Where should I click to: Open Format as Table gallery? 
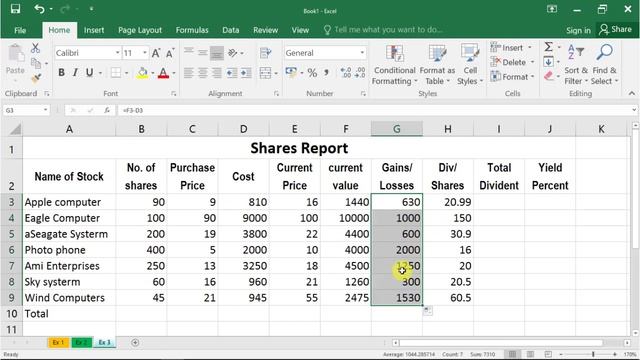(437, 65)
